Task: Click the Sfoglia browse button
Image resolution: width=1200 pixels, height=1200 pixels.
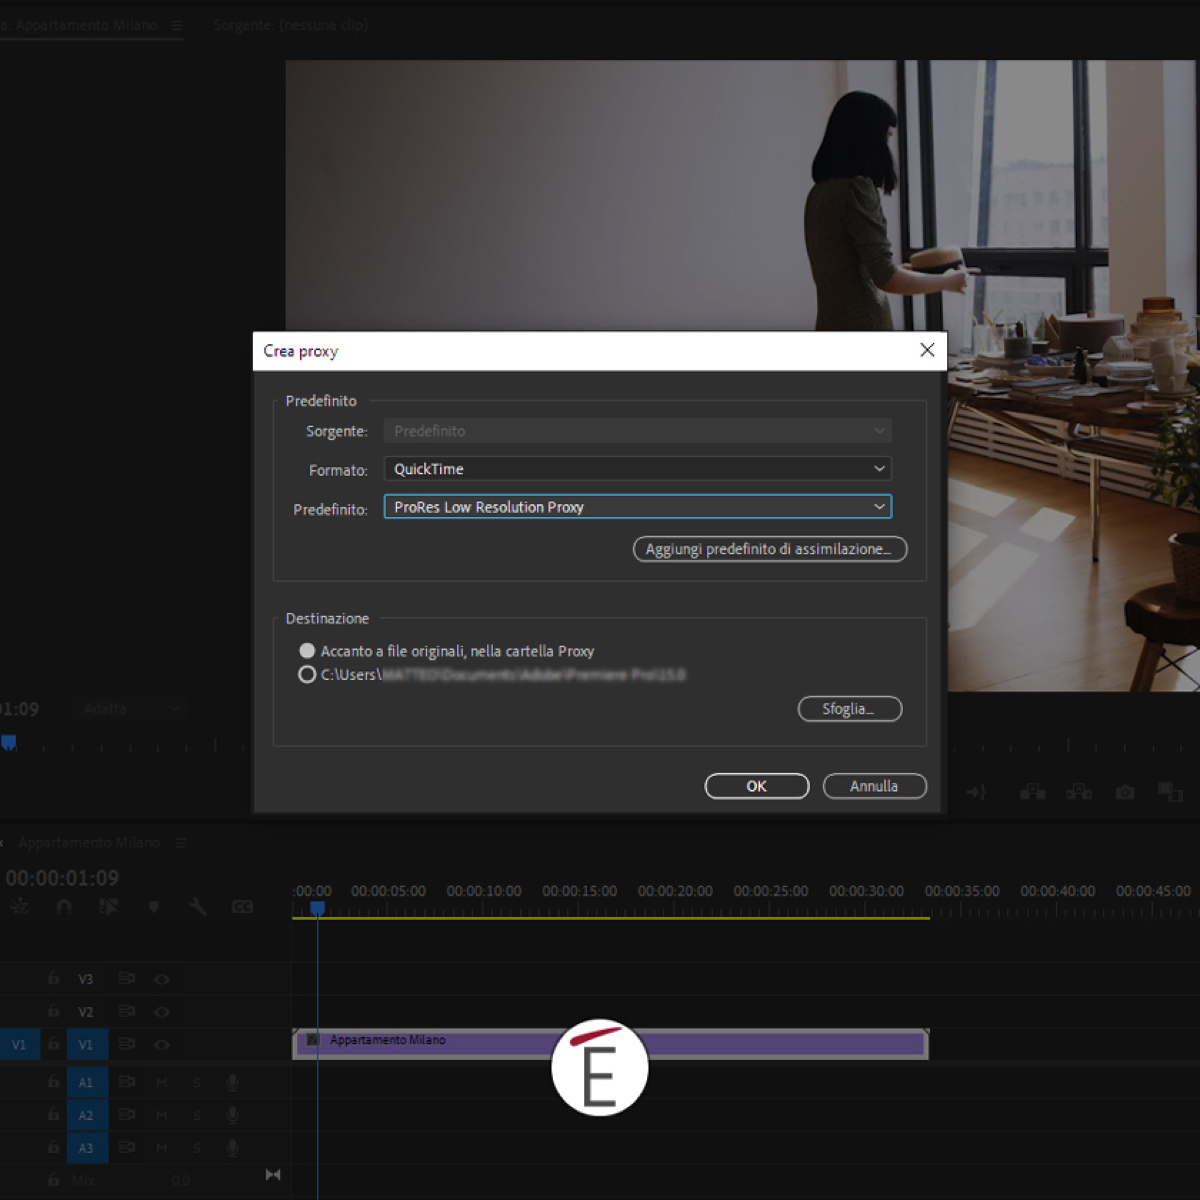Action: (x=850, y=709)
